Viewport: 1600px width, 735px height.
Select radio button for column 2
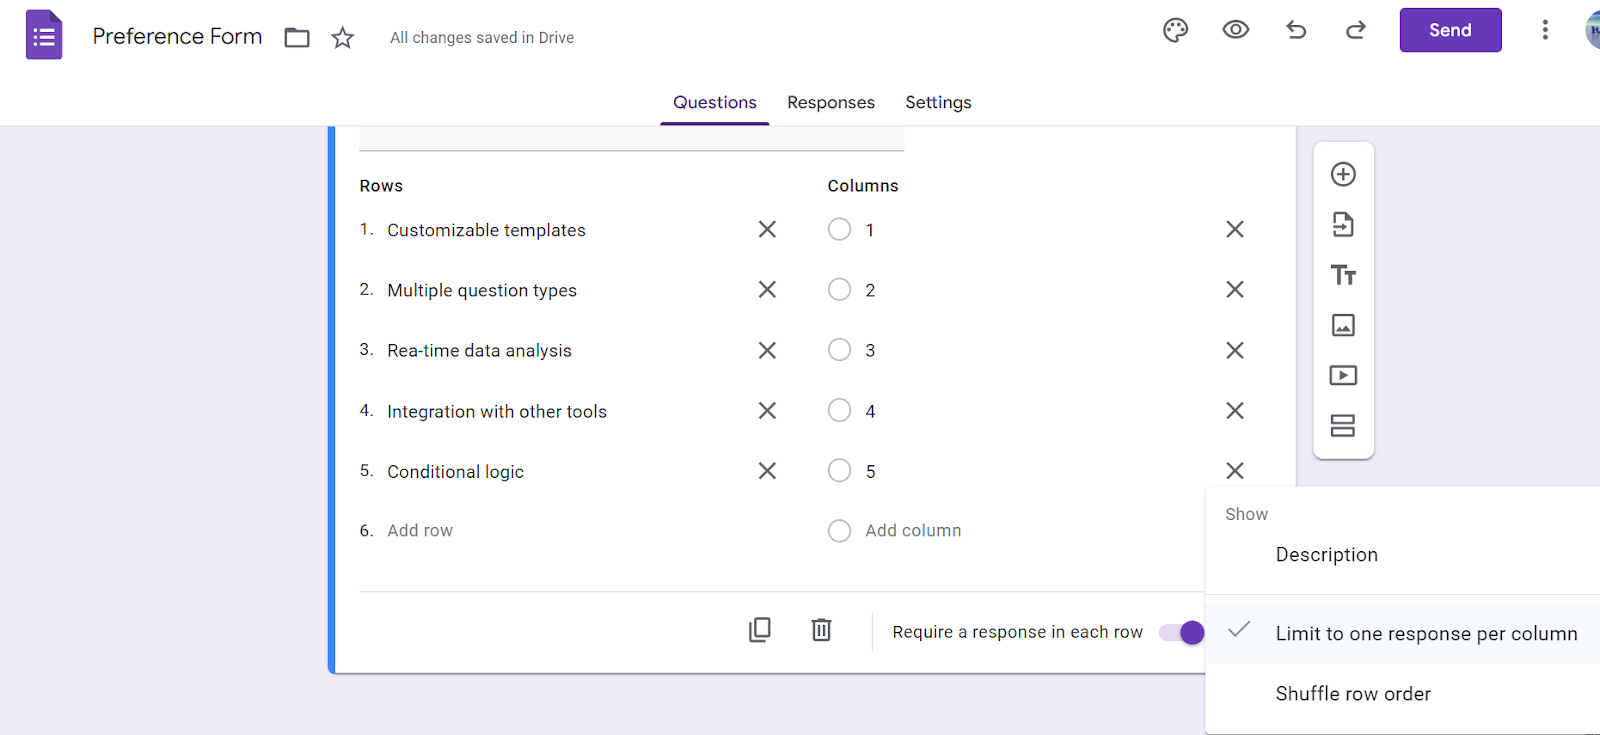click(839, 289)
